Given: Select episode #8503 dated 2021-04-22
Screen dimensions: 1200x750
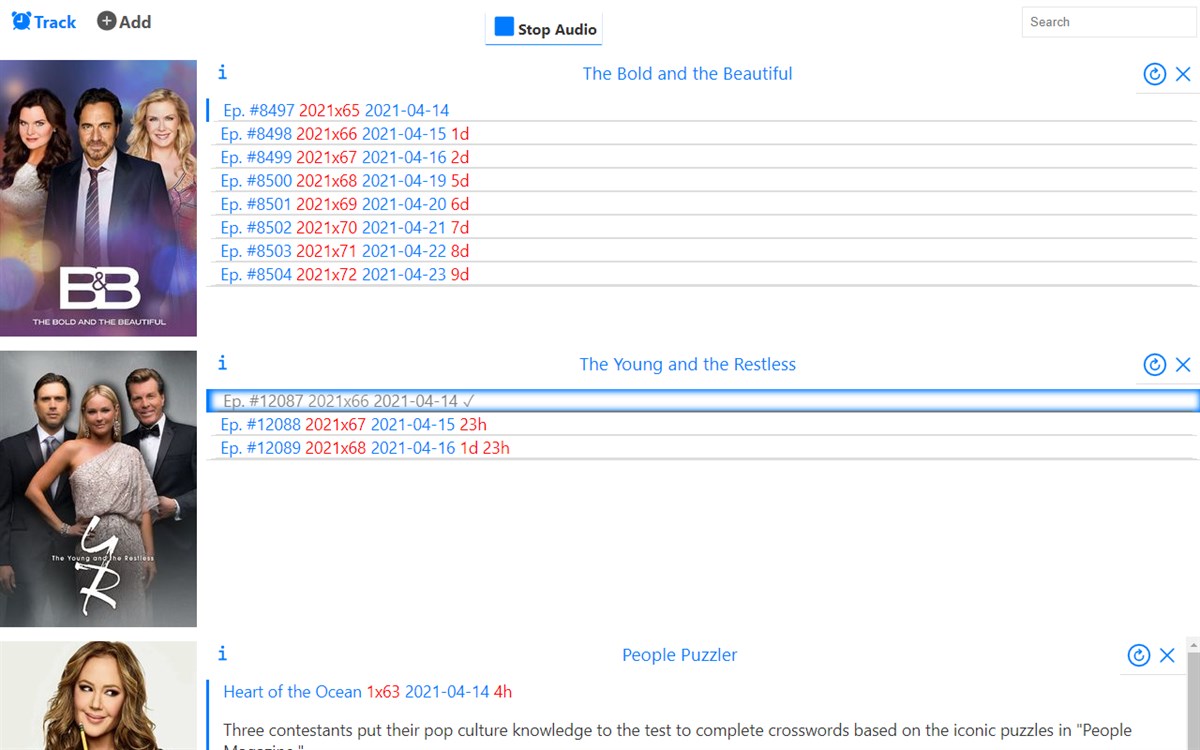Looking at the screenshot, I should pos(702,251).
